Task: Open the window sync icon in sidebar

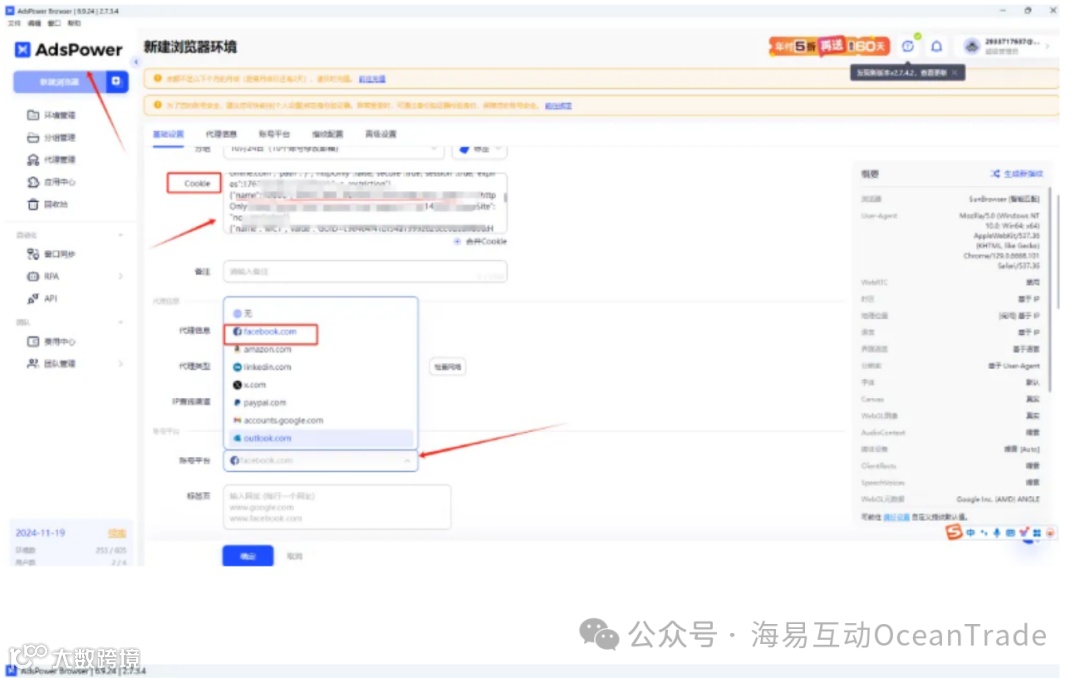Action: point(33,254)
